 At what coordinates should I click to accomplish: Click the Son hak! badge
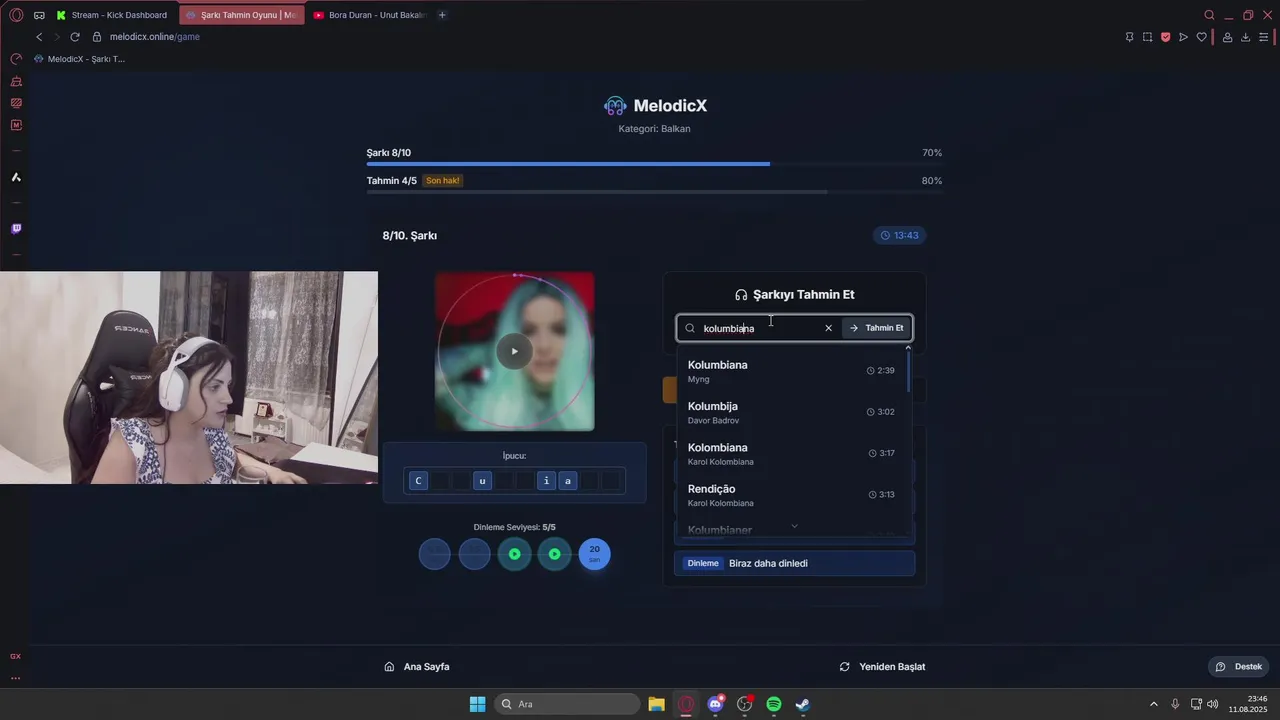[443, 181]
